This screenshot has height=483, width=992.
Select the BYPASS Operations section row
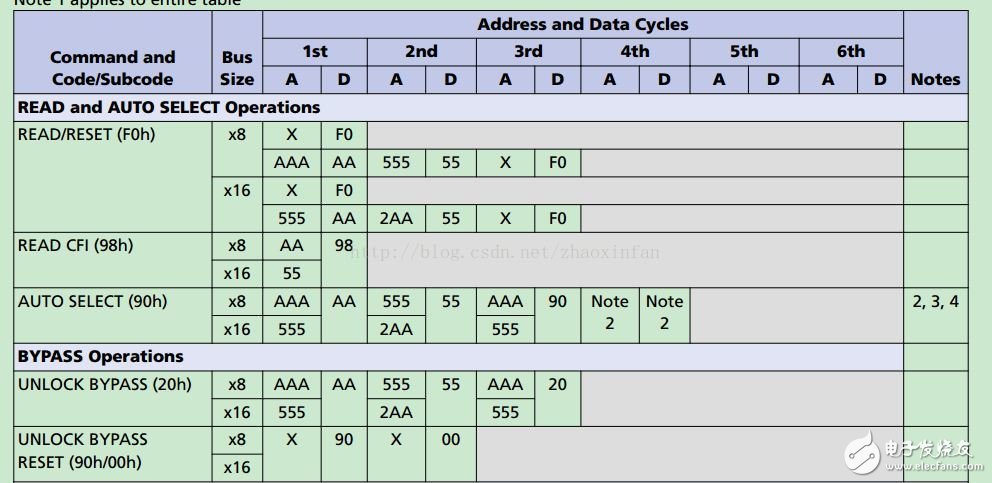[101, 356]
